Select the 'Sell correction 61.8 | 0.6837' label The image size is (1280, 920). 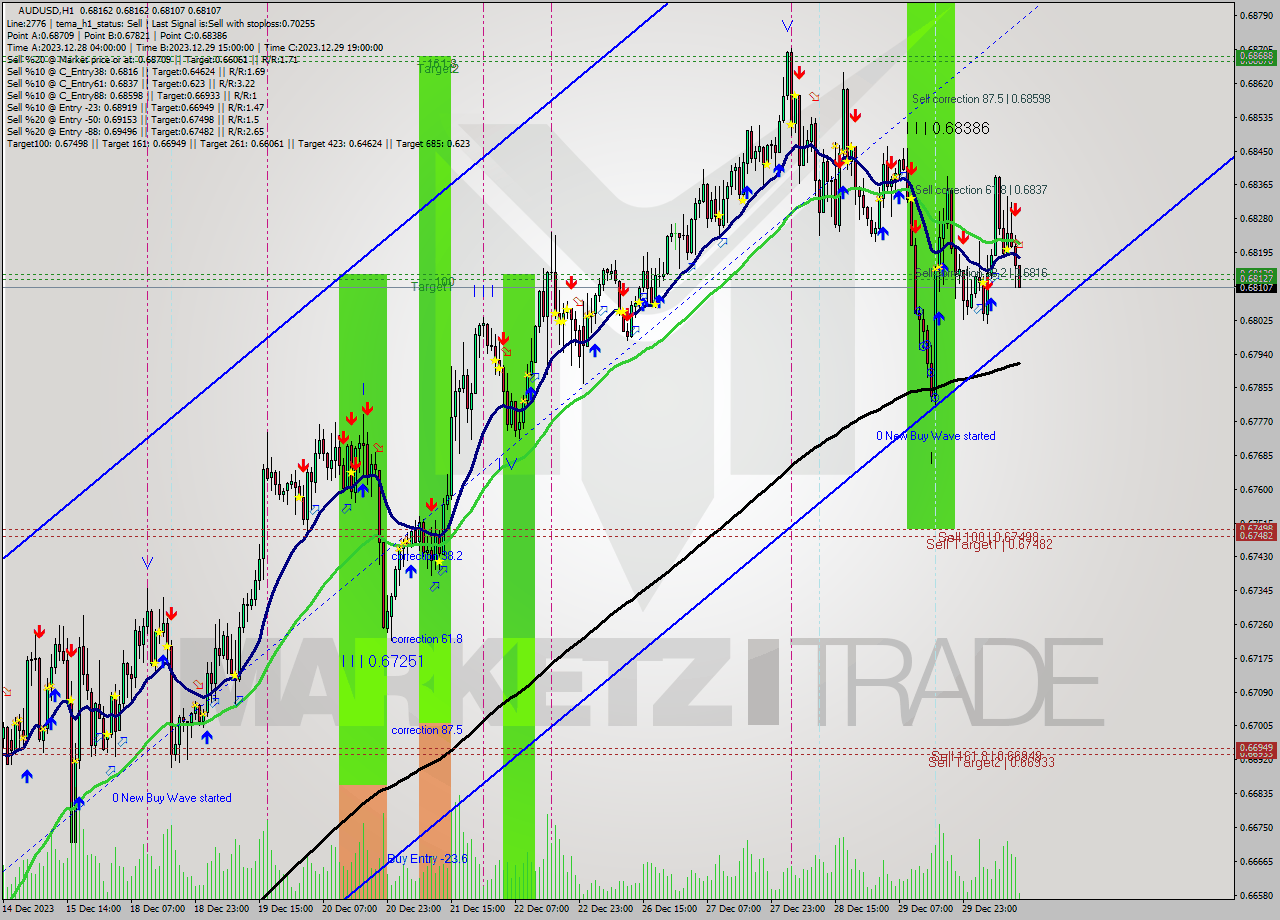tap(981, 190)
